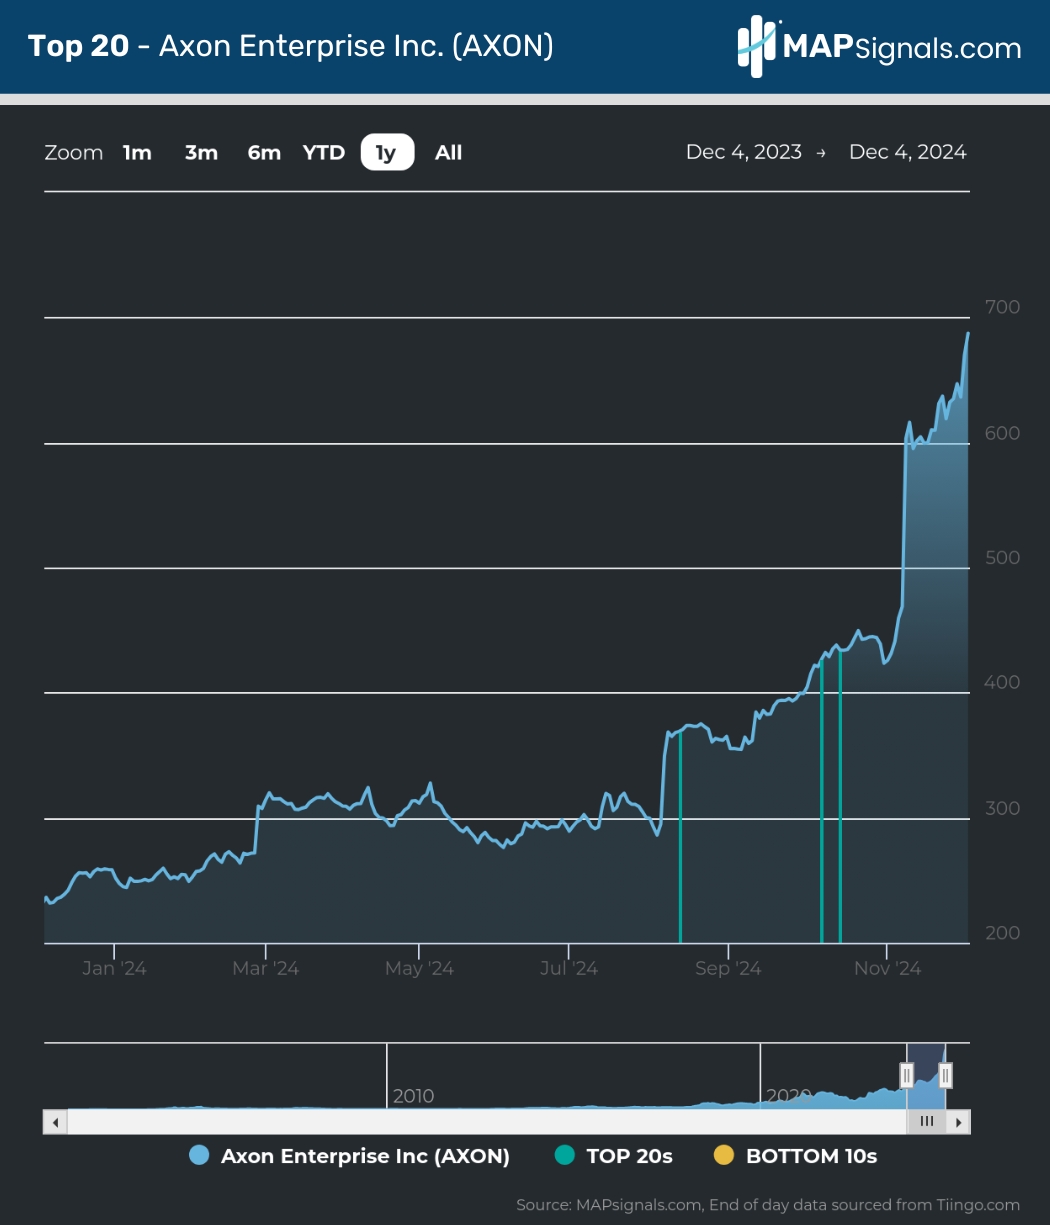Click navigator scrollbar left arrow
The image size is (1050, 1225).
pos(56,1122)
